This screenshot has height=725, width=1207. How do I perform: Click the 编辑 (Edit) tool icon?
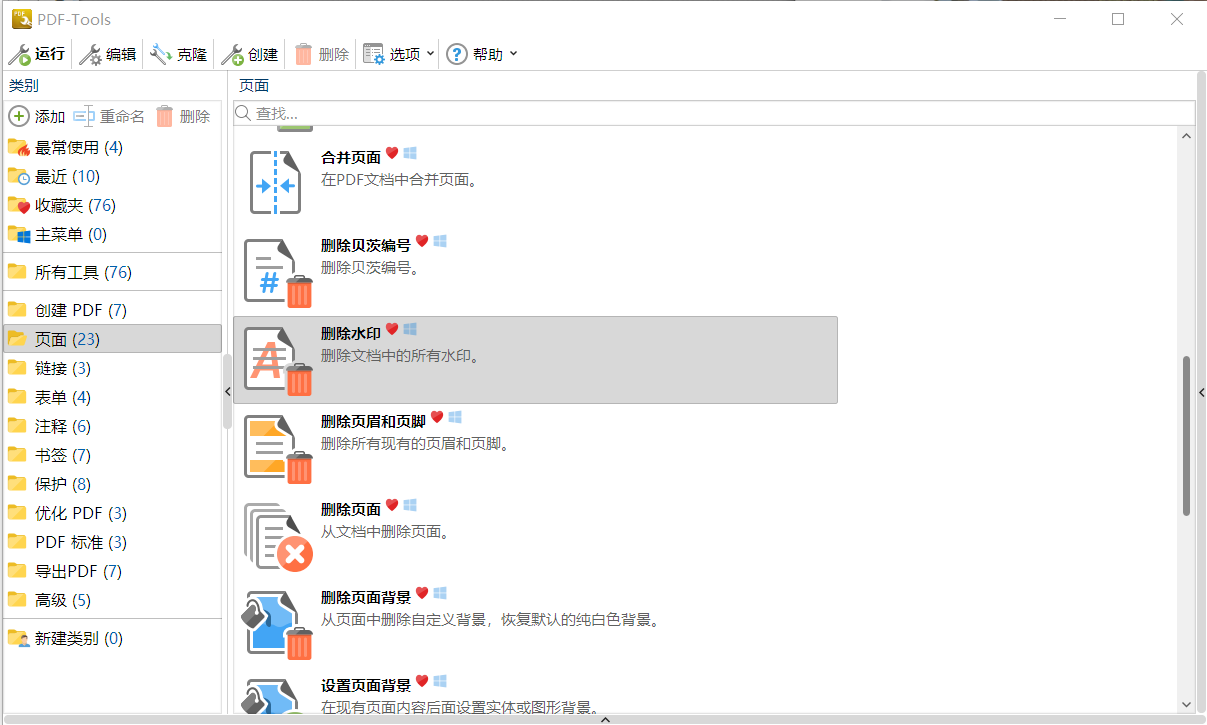pos(91,54)
